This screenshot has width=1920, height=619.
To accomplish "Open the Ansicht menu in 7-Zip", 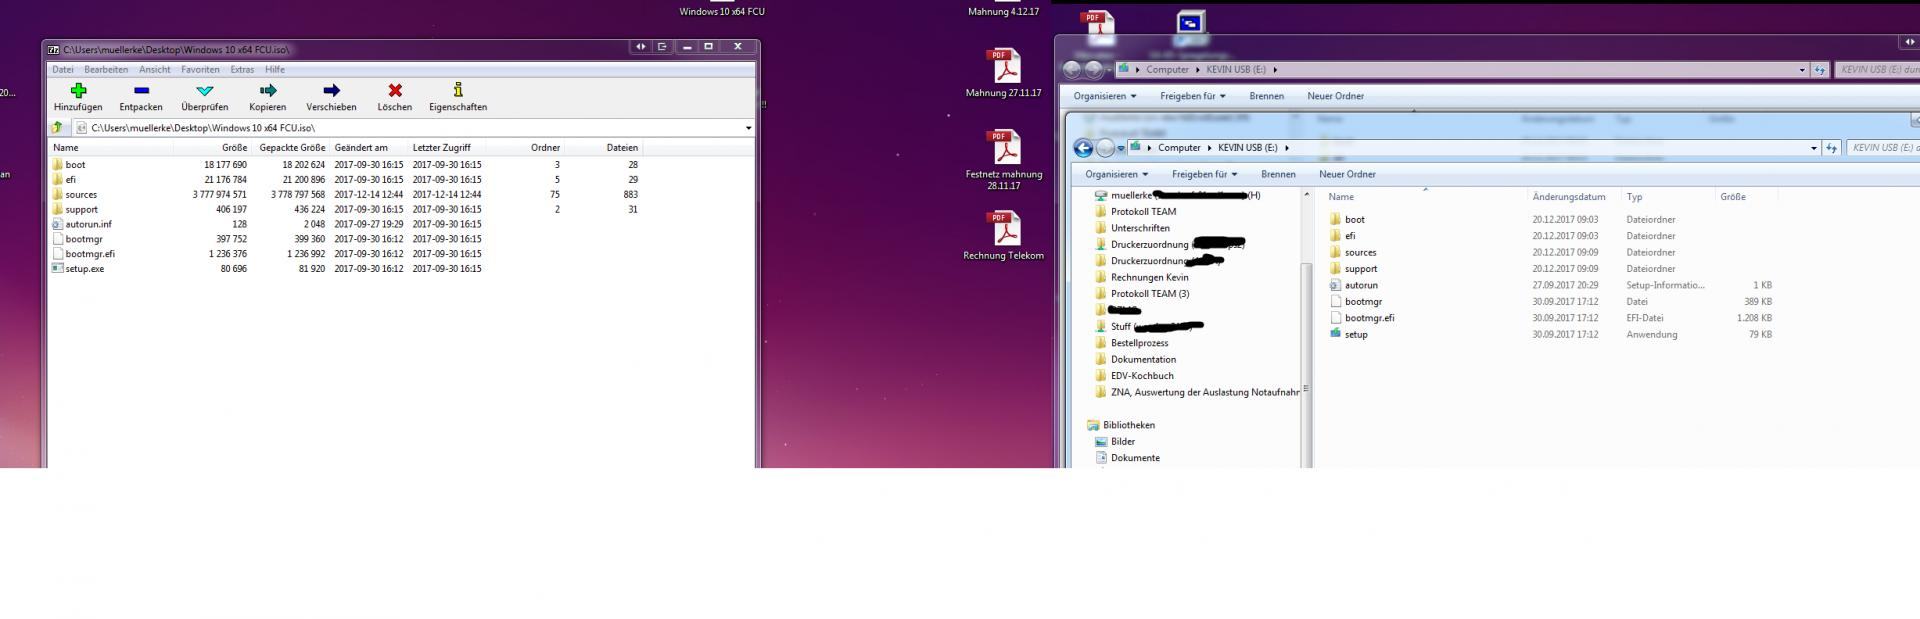I will pyautogui.click(x=155, y=70).
